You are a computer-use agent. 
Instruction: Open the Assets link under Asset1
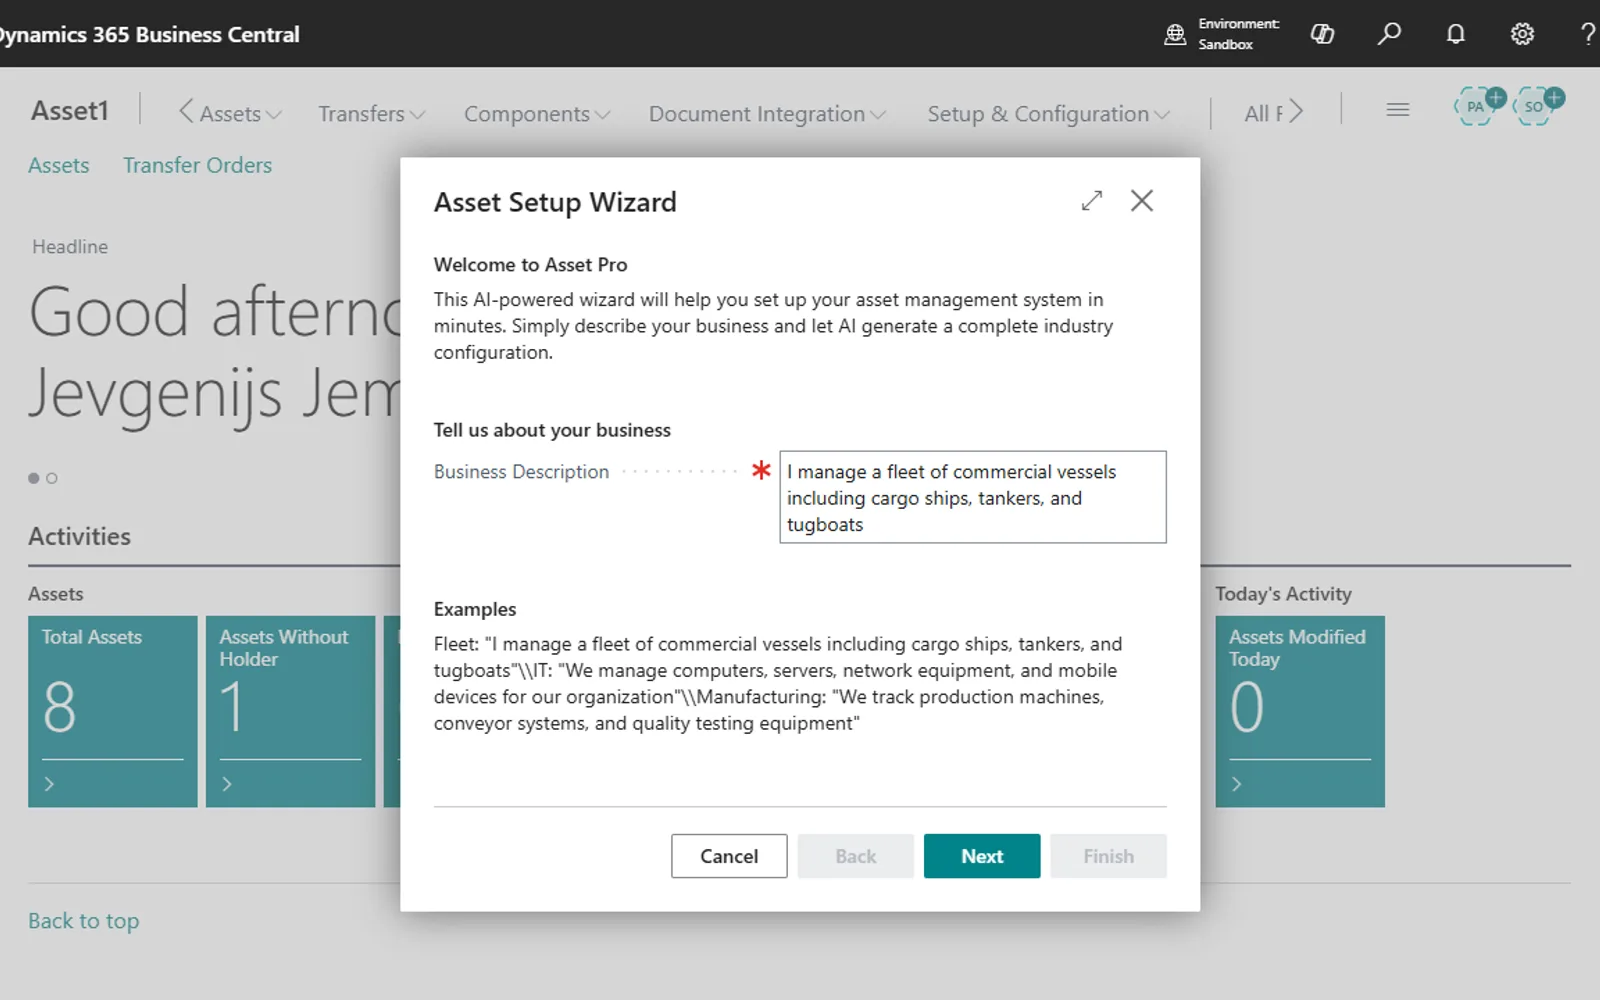click(x=59, y=165)
